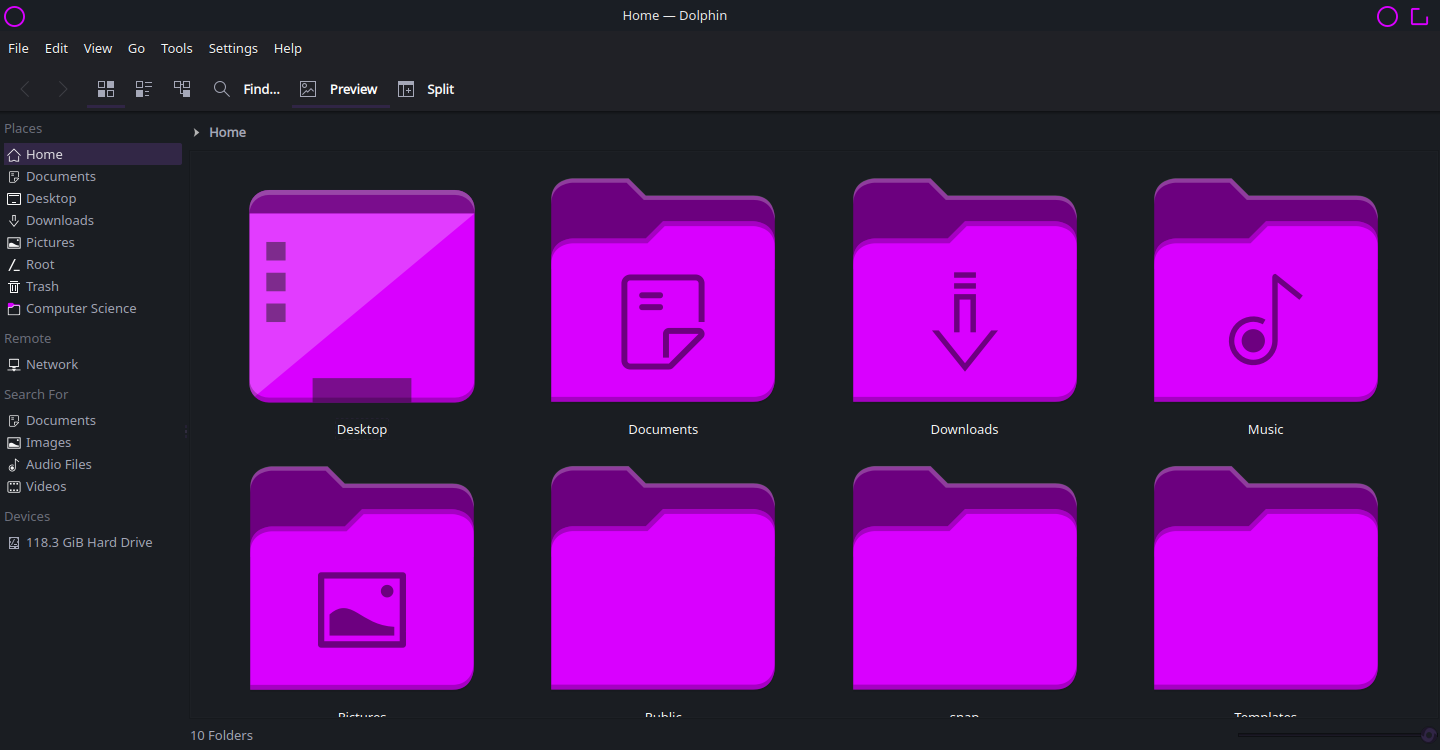Switch to Compact view mode

(x=144, y=89)
